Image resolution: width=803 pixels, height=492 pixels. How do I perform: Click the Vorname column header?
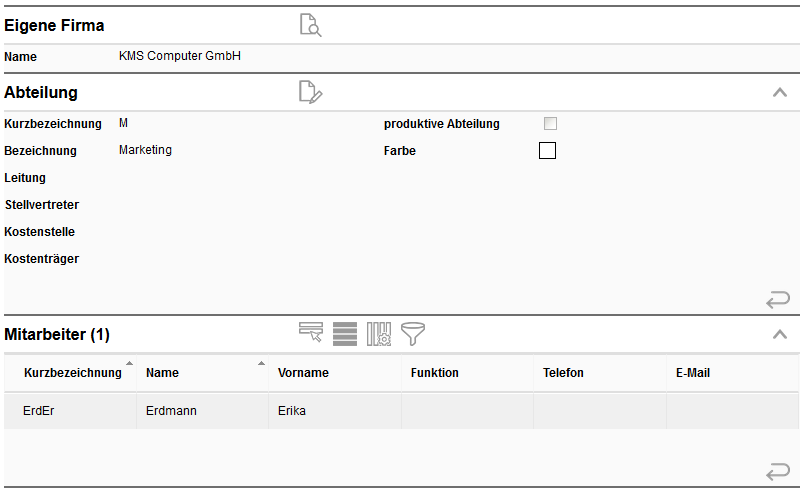303,373
